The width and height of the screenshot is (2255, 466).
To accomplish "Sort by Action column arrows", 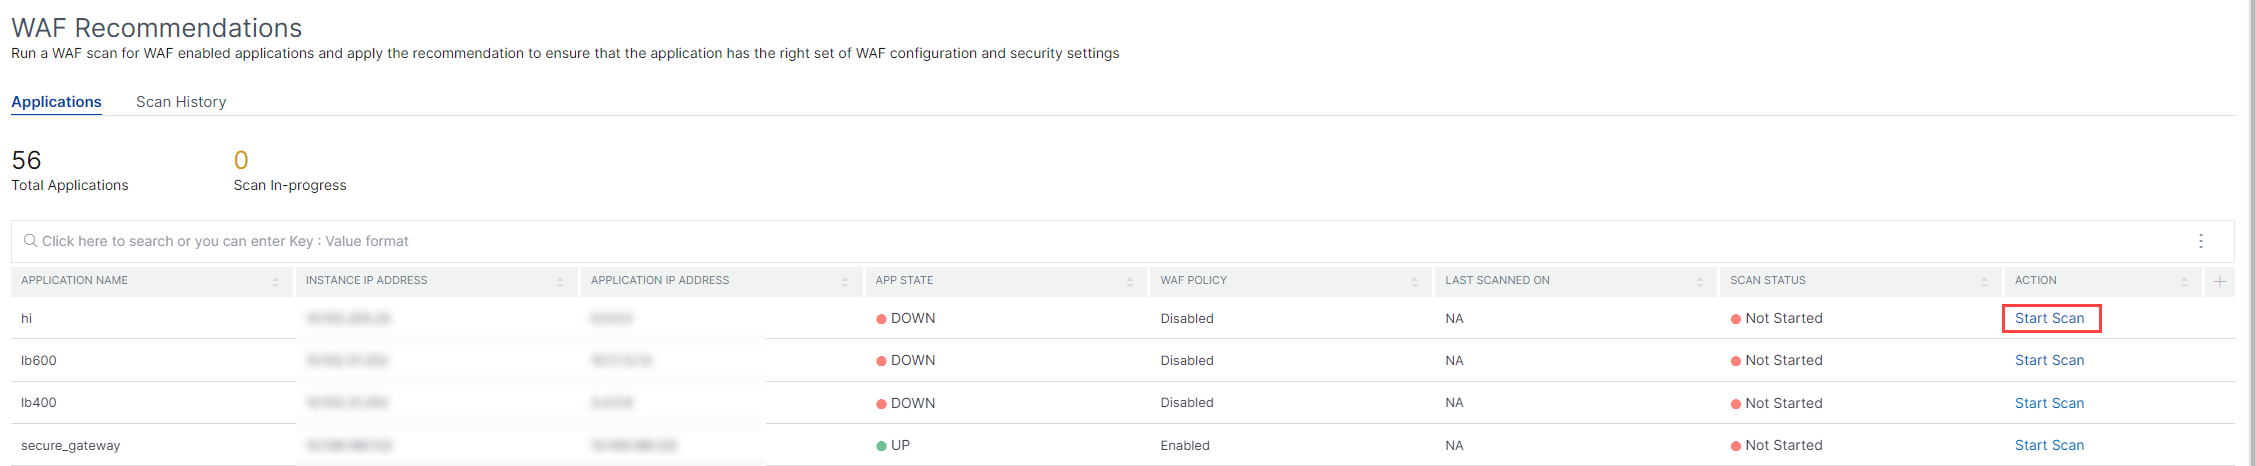I will [2184, 282].
